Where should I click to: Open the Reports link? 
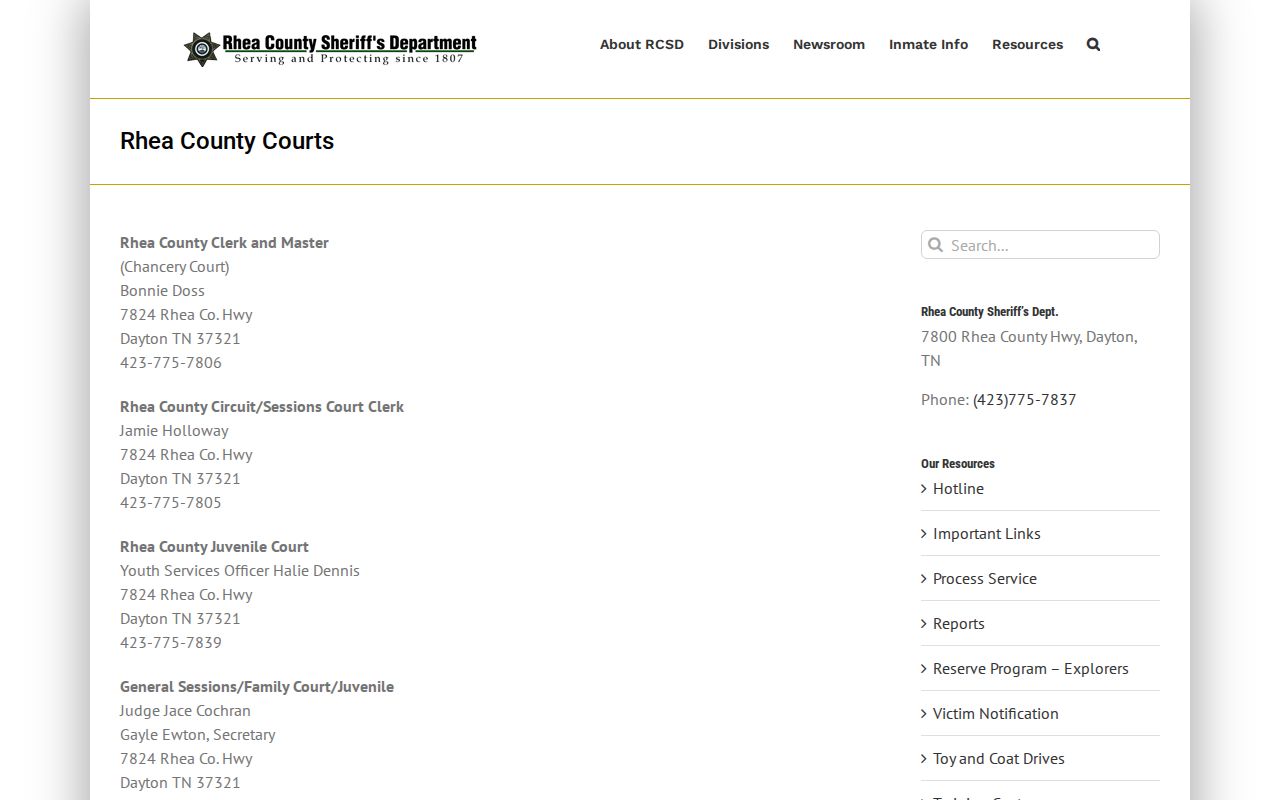(958, 623)
